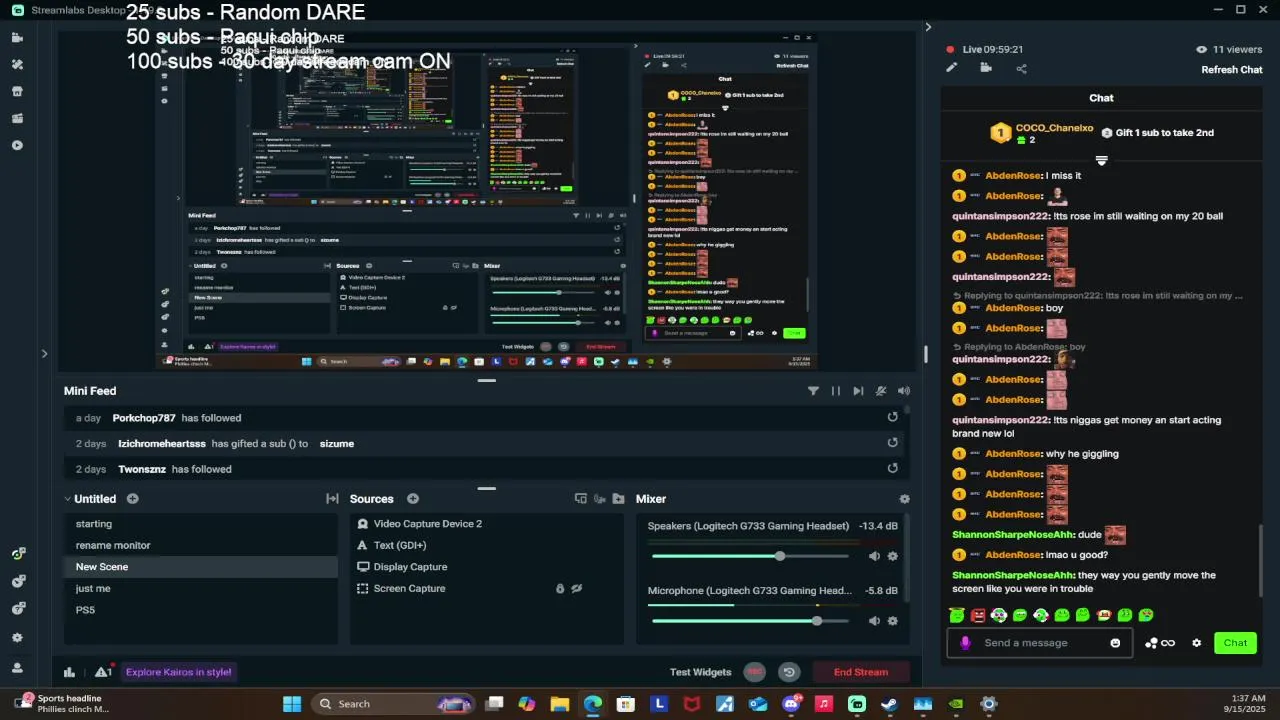Click the channel points bits icon
This screenshot has height=720, width=1280.
[x=1159, y=643]
